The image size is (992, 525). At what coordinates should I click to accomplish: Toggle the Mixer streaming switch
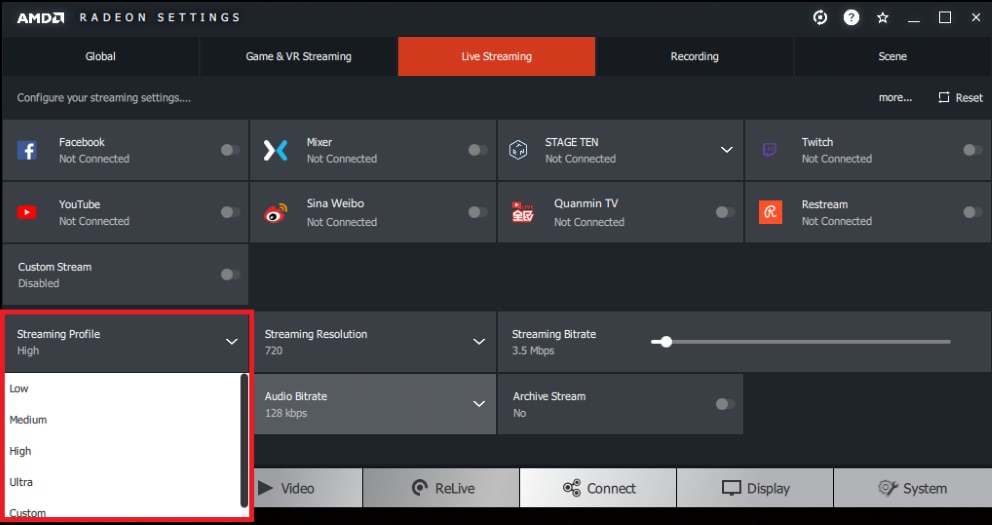coord(477,150)
